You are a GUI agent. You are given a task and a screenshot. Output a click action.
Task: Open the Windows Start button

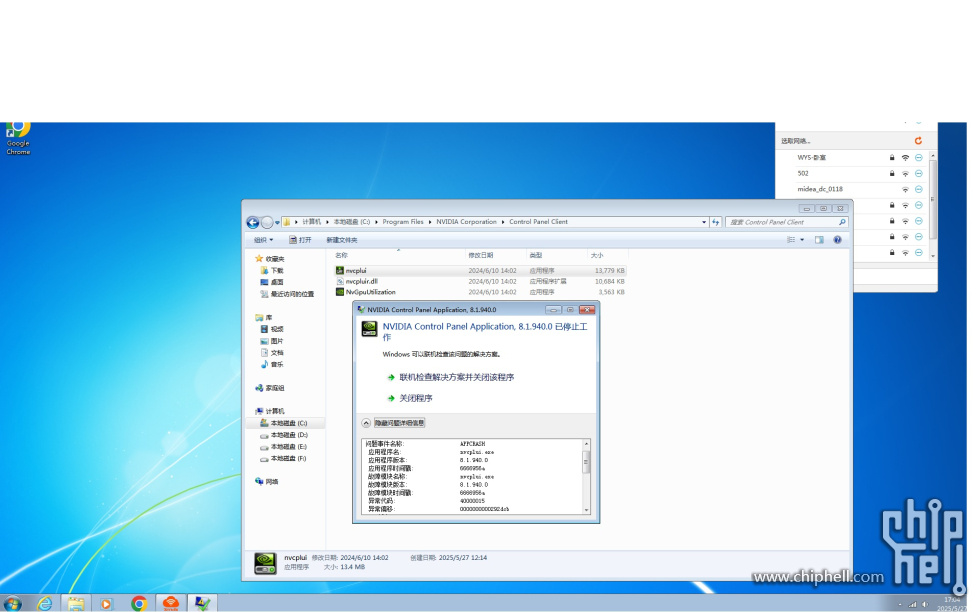pyautogui.click(x=12, y=603)
